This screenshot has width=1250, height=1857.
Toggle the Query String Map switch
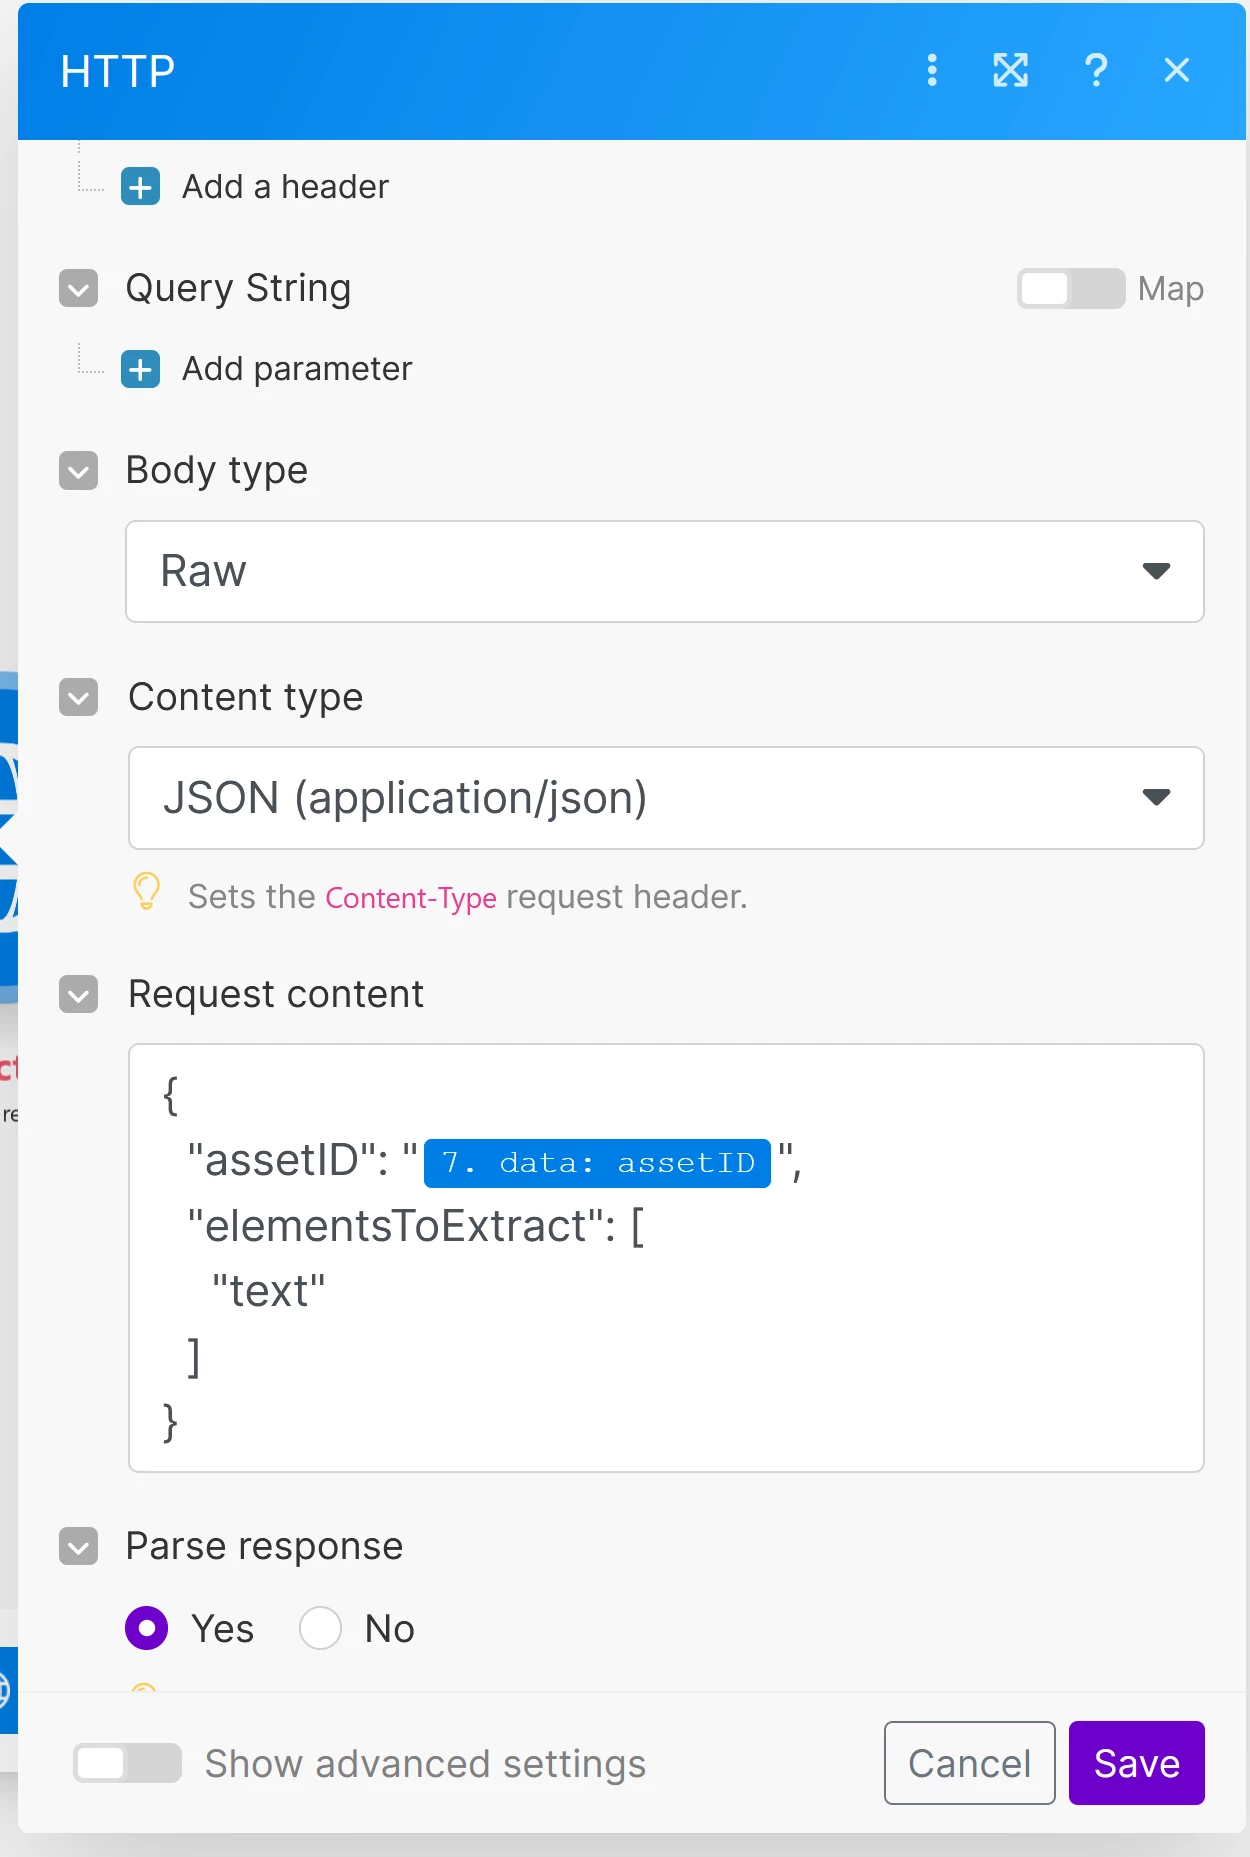pyautogui.click(x=1070, y=289)
